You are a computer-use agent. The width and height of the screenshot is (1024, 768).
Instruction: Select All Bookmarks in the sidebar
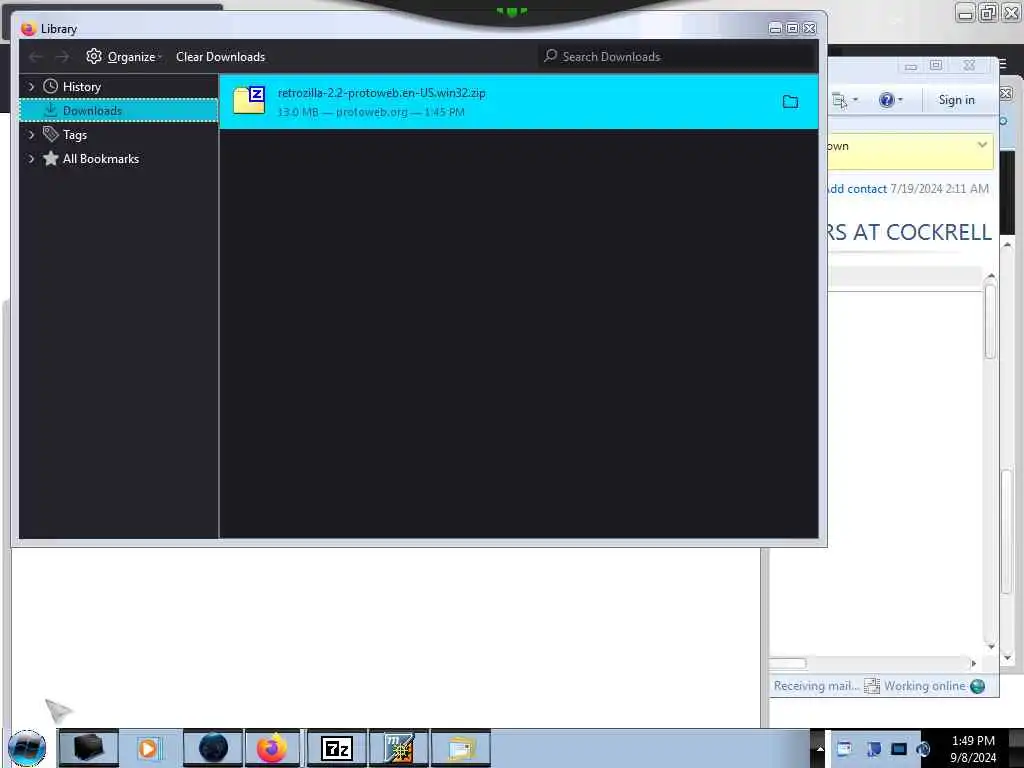101,159
